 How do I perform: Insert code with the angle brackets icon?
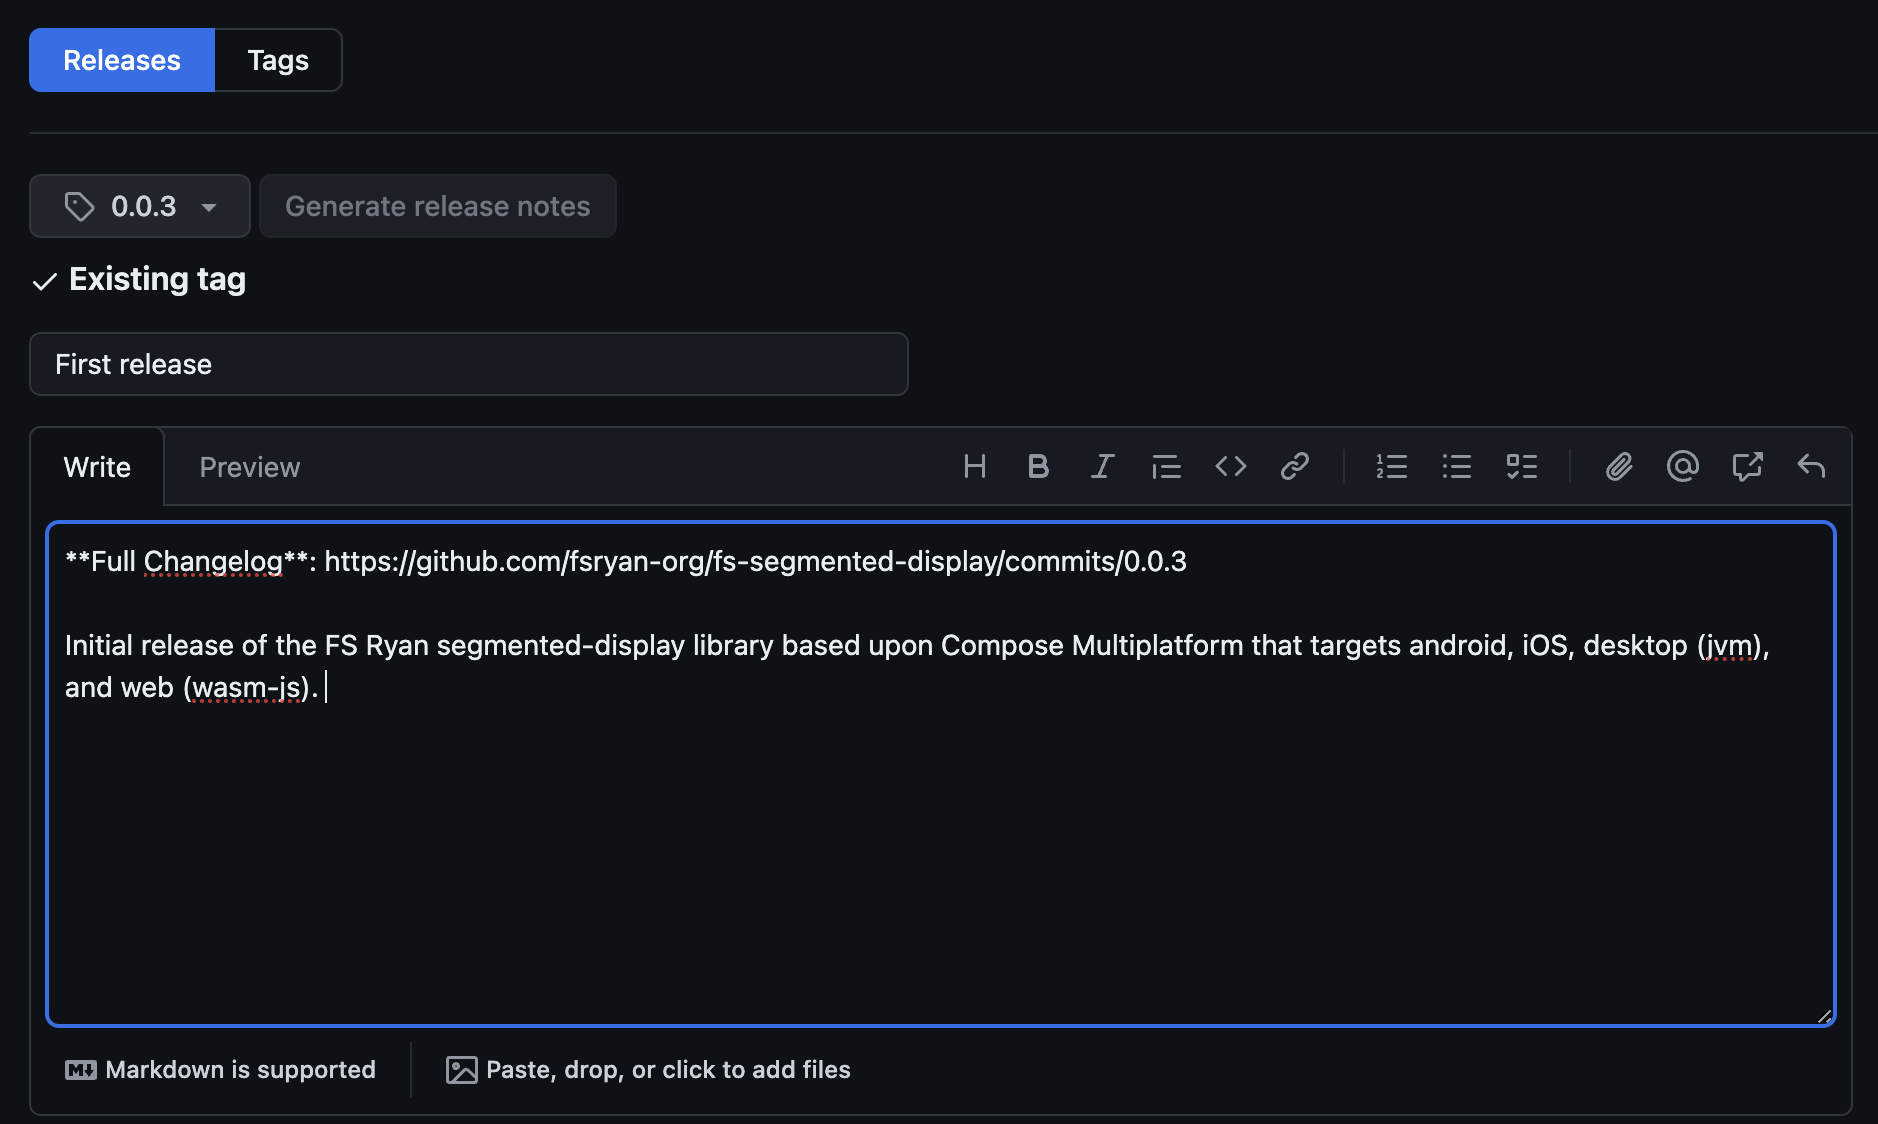(x=1230, y=466)
